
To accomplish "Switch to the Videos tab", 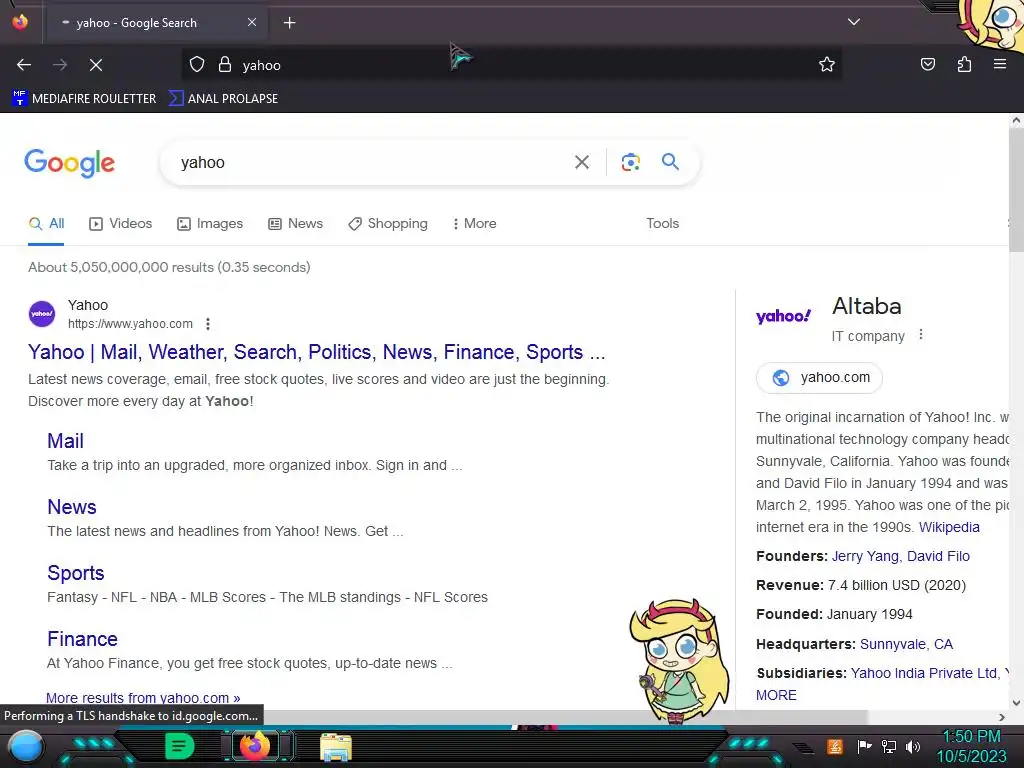I will 121,224.
